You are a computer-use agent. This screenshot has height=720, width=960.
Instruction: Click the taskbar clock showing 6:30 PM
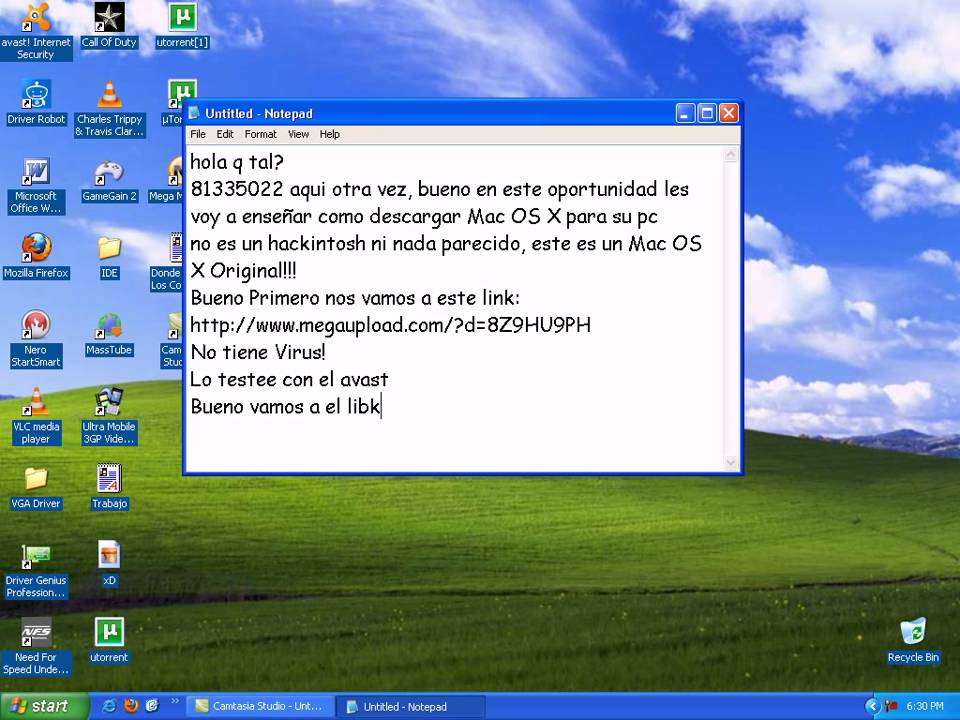(x=924, y=707)
